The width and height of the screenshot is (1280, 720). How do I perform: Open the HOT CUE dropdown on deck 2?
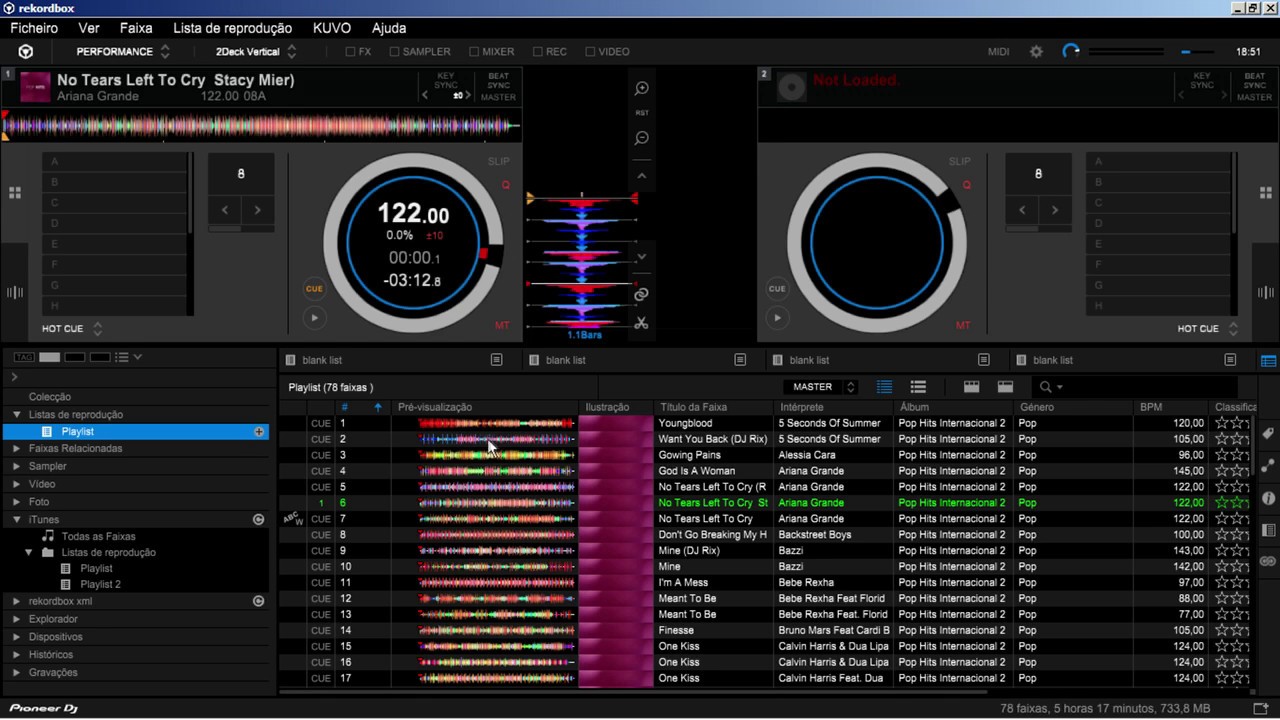[x=1208, y=329]
